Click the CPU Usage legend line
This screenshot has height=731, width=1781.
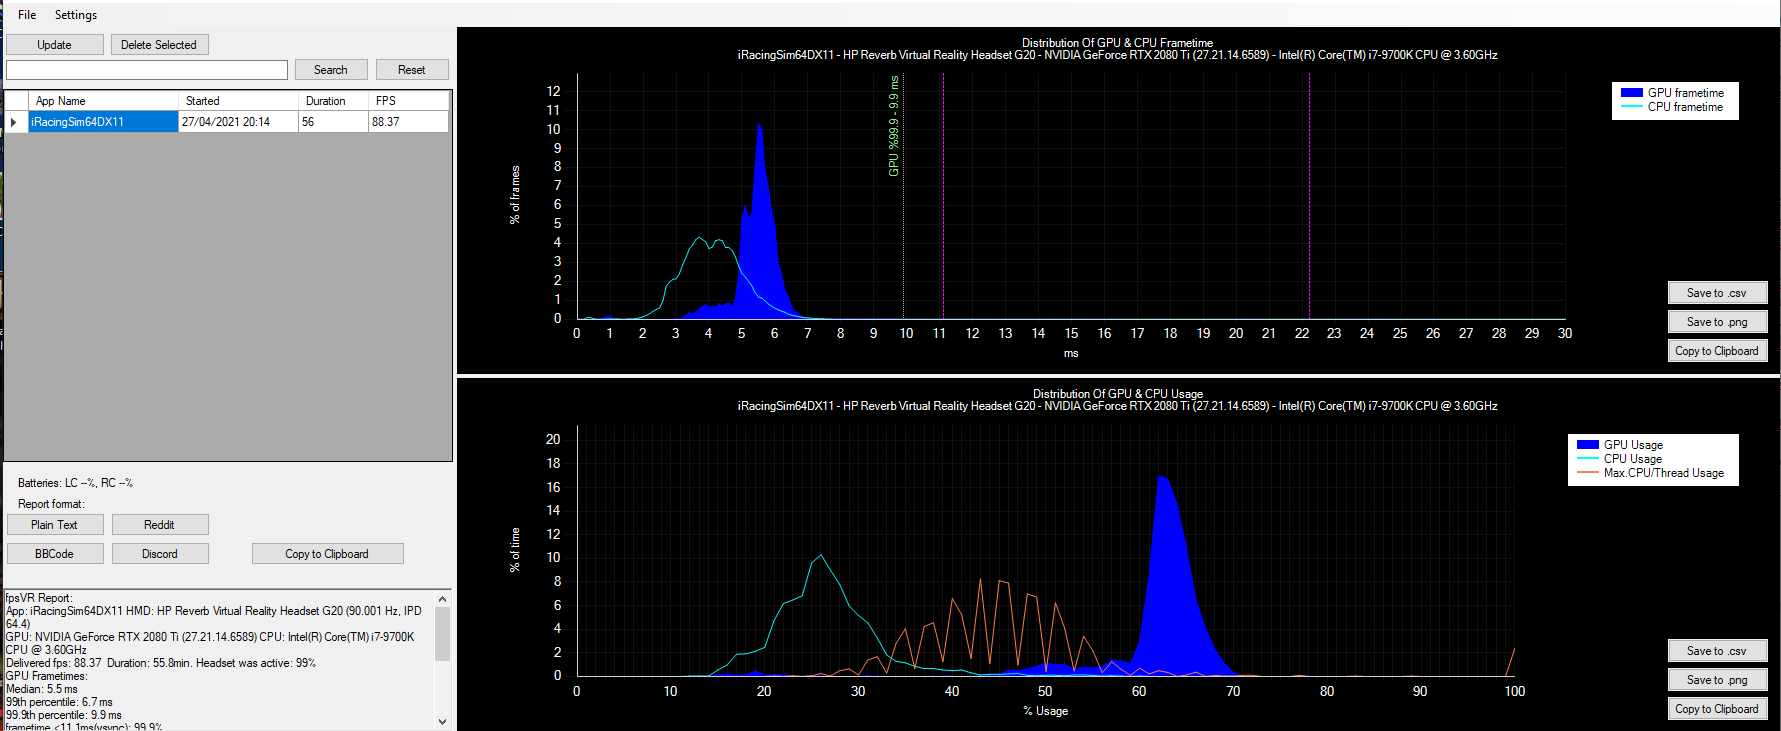click(x=1588, y=459)
